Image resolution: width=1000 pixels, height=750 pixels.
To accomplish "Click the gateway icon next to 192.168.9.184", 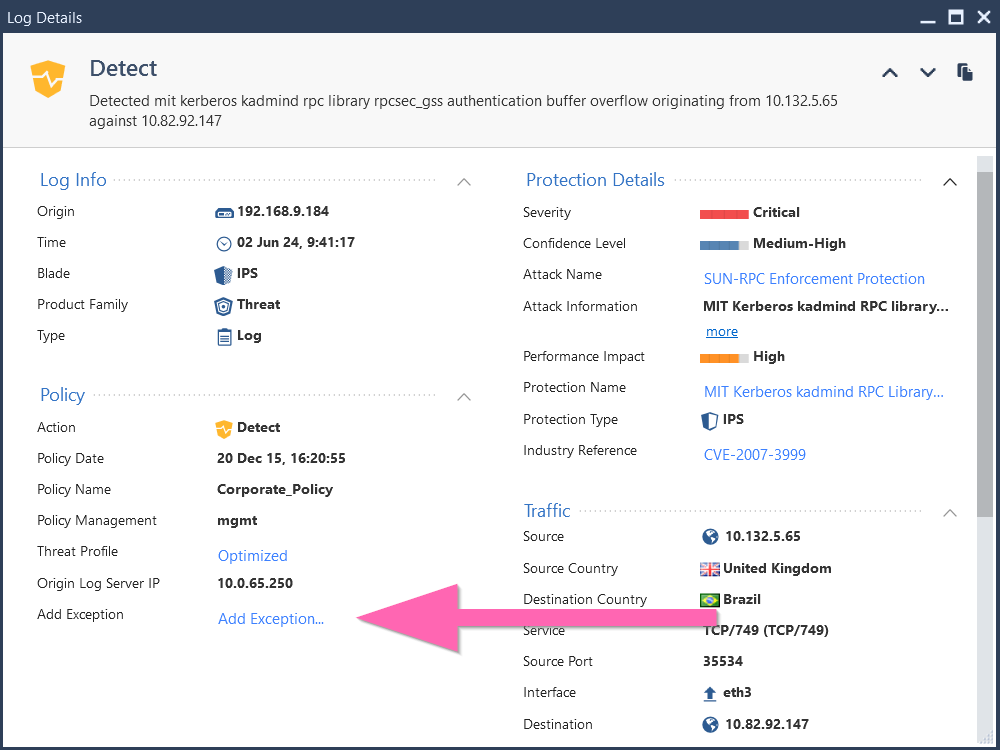I will tap(223, 211).
